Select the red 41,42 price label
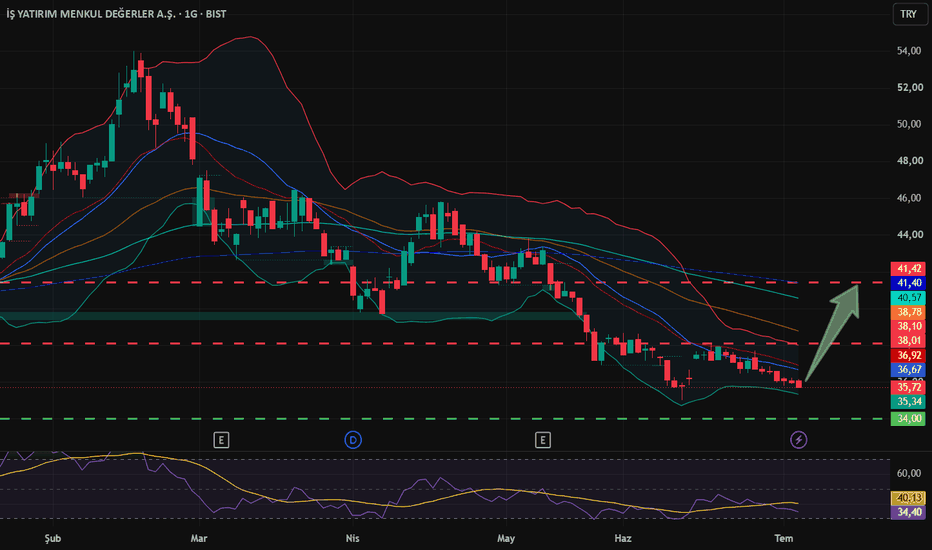The image size is (932, 550). click(908, 269)
